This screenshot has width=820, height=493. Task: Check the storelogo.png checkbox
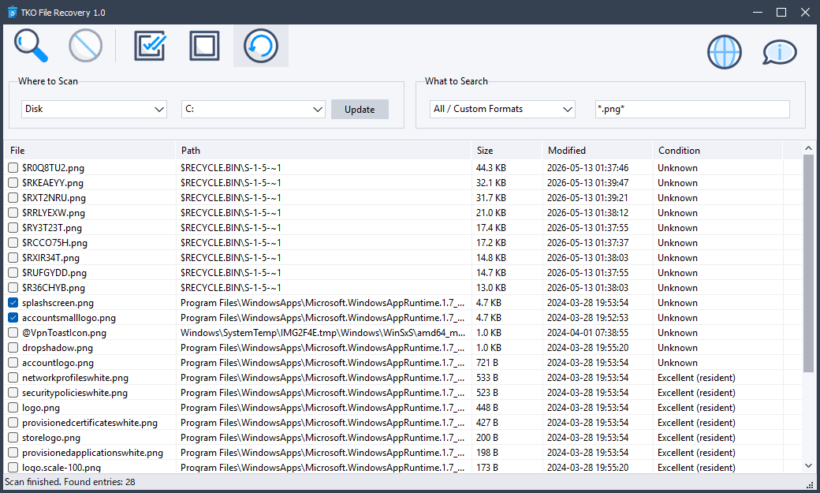13,438
